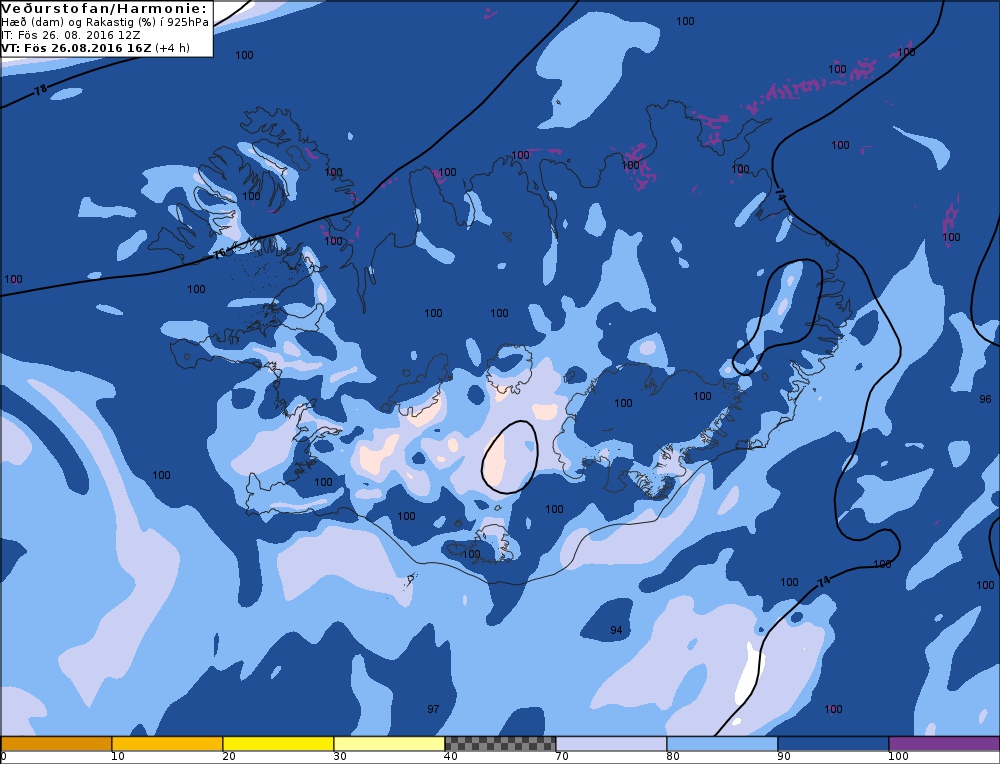1000x764 pixels.
Task: Select the bright yellow 20–30 legend swatch
Action: (278, 744)
